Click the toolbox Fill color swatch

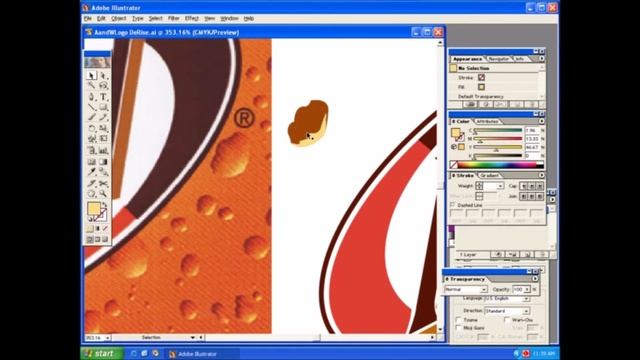click(93, 209)
